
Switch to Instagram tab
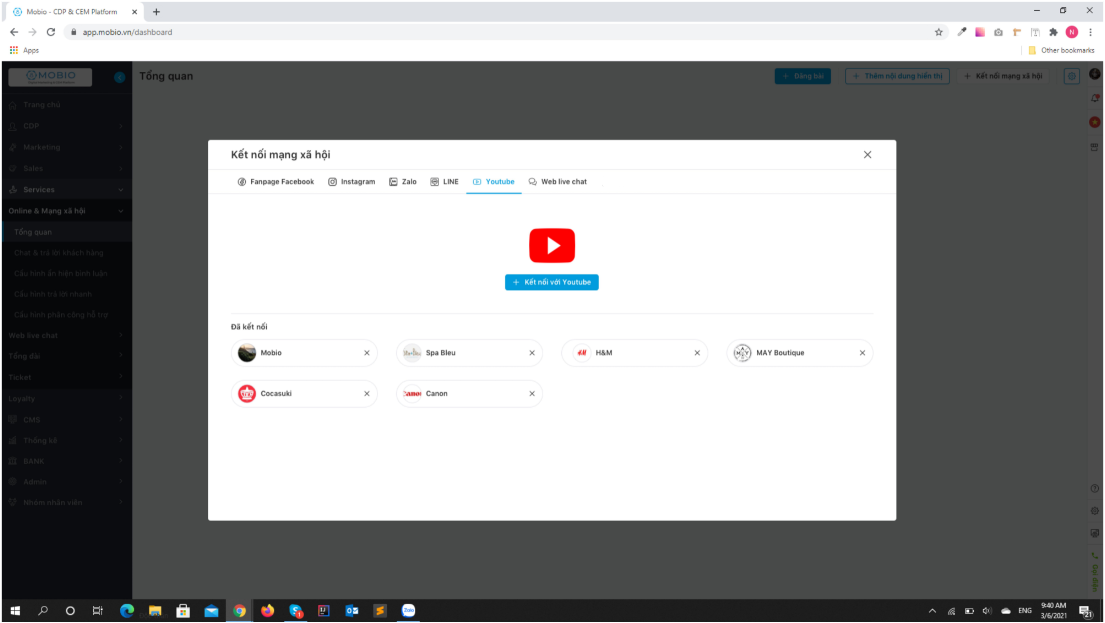pos(351,182)
